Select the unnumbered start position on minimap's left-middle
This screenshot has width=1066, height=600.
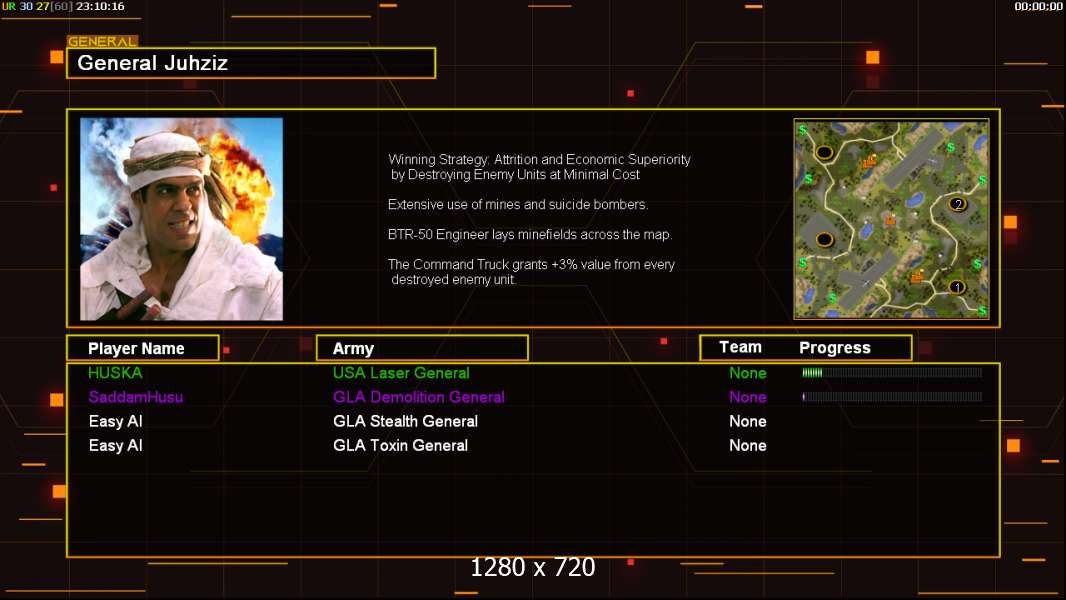pos(825,240)
